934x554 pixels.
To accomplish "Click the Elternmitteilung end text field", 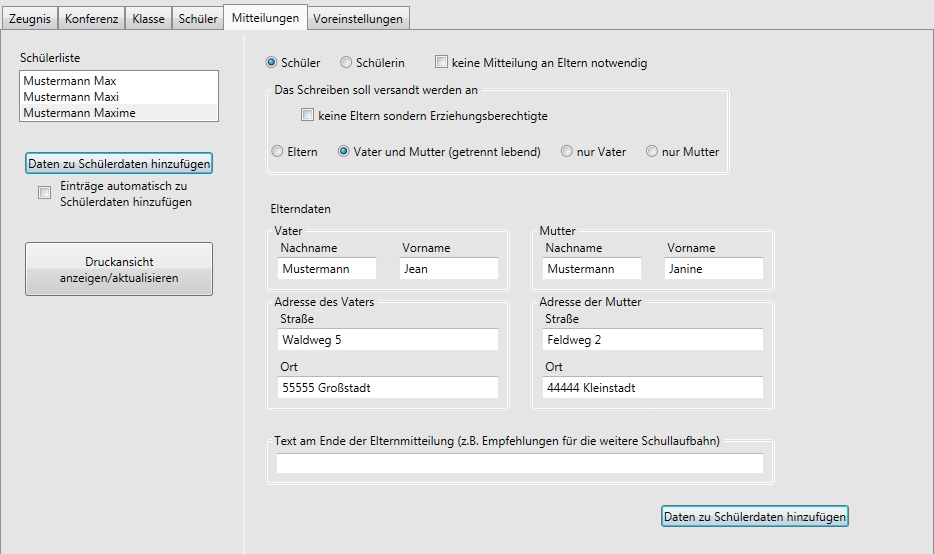I will click(x=519, y=463).
